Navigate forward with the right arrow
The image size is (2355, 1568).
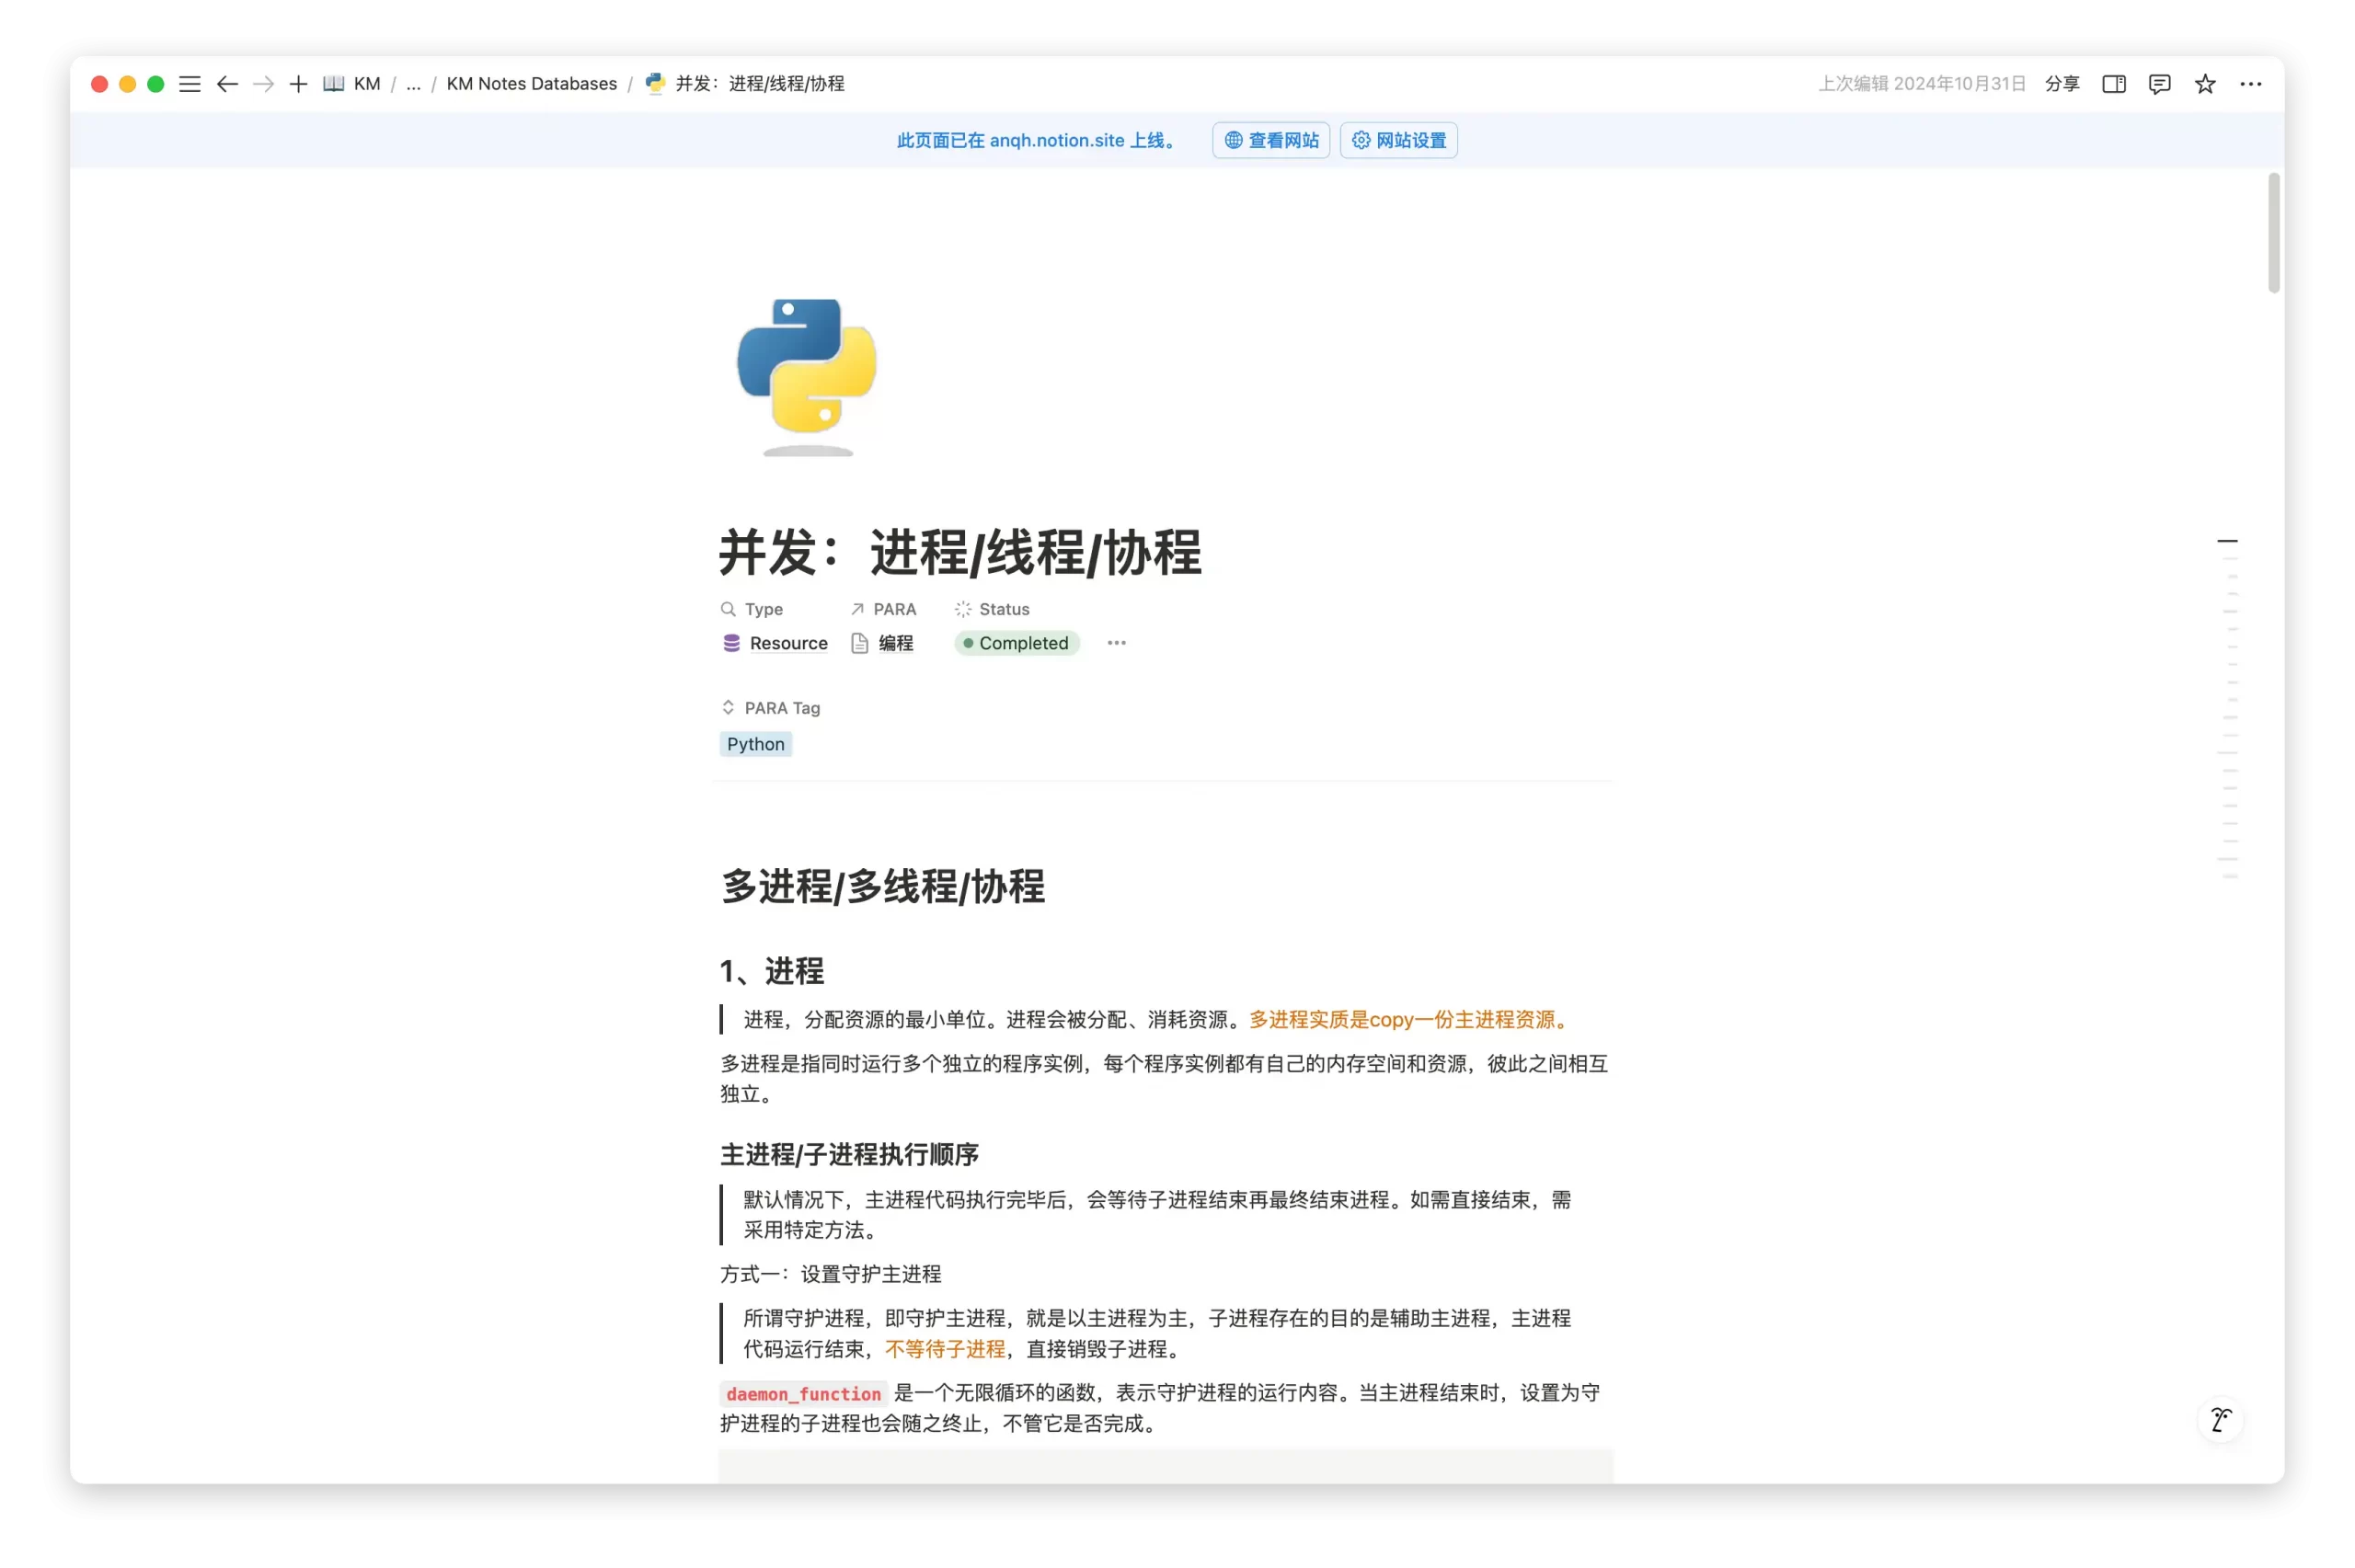coord(264,84)
